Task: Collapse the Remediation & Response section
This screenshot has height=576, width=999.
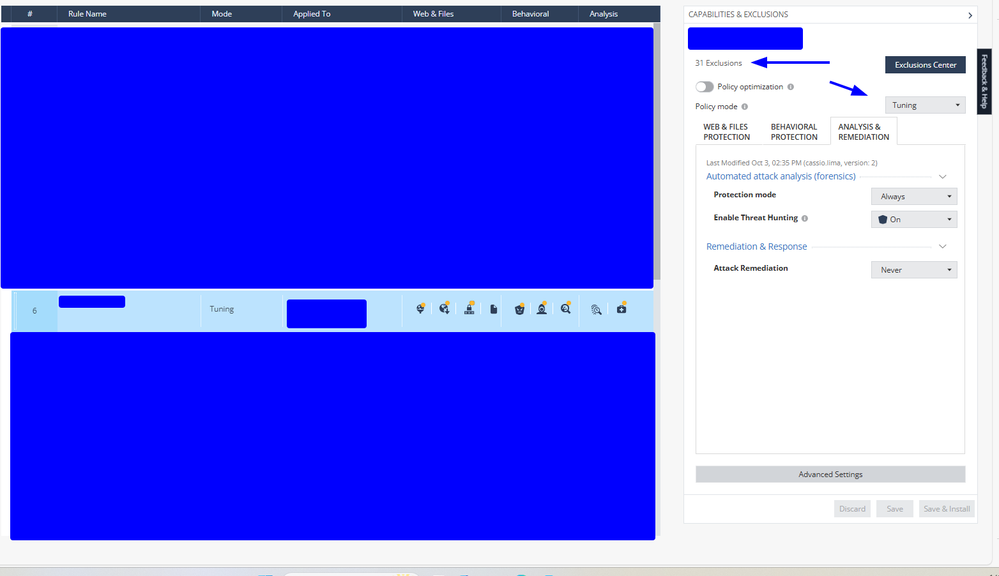Action: point(942,246)
